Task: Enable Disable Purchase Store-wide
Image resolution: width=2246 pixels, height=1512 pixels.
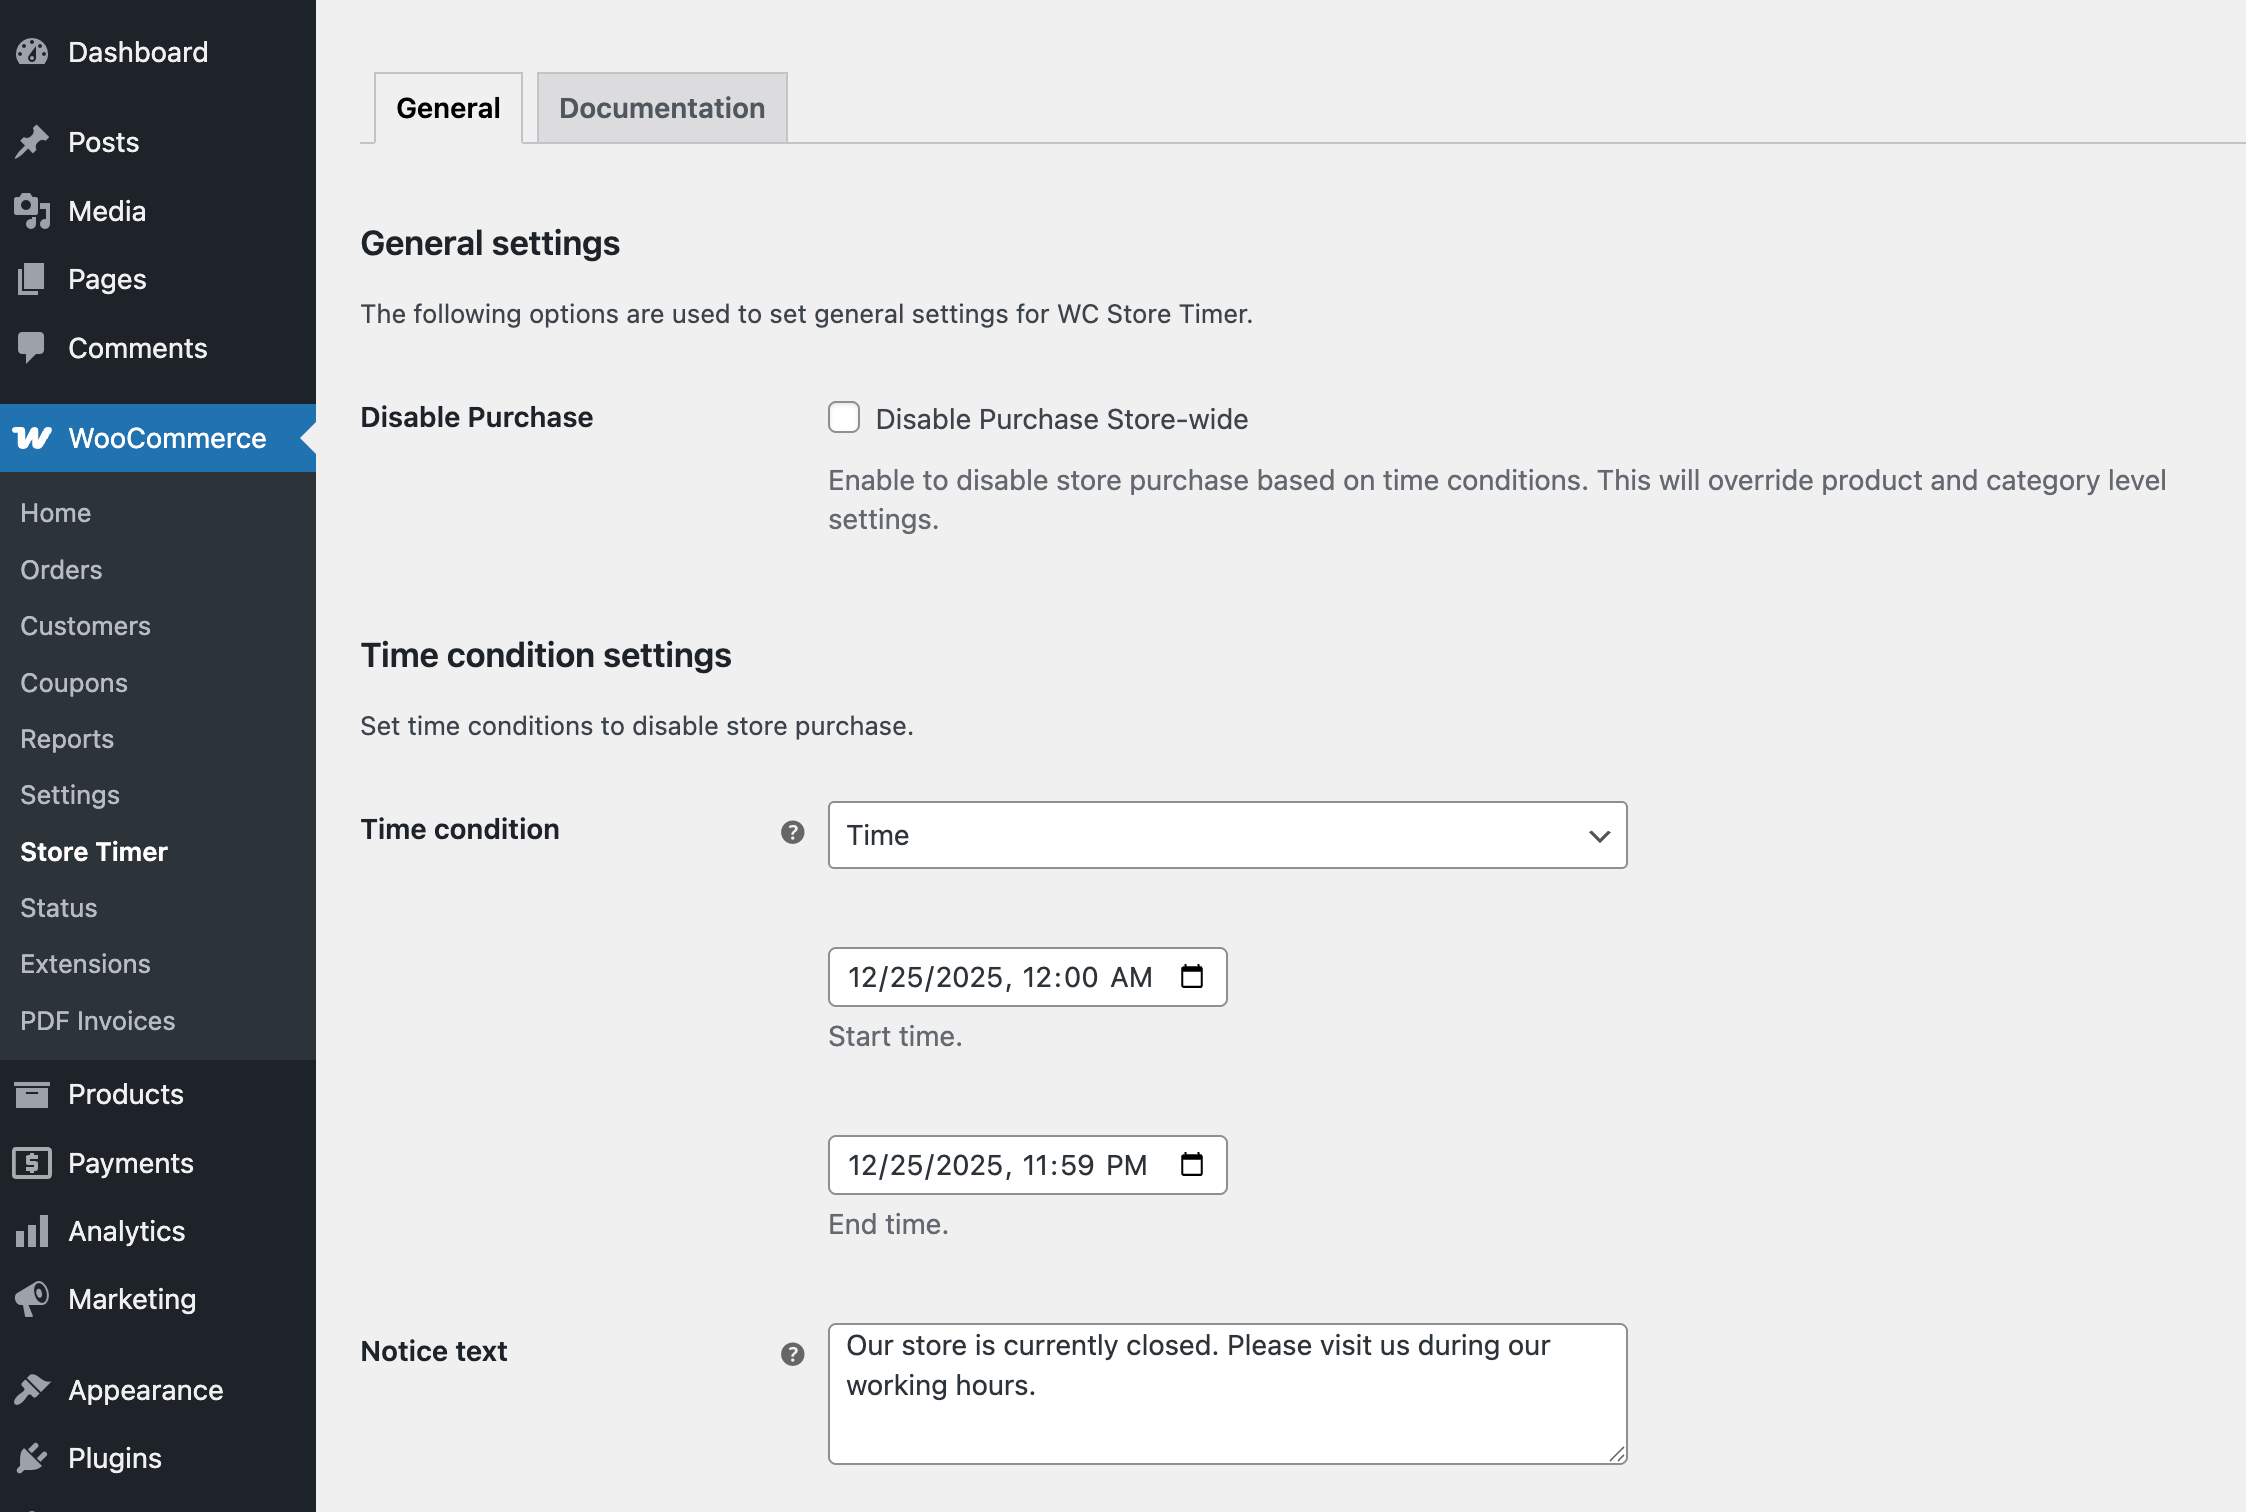Action: [x=843, y=418]
